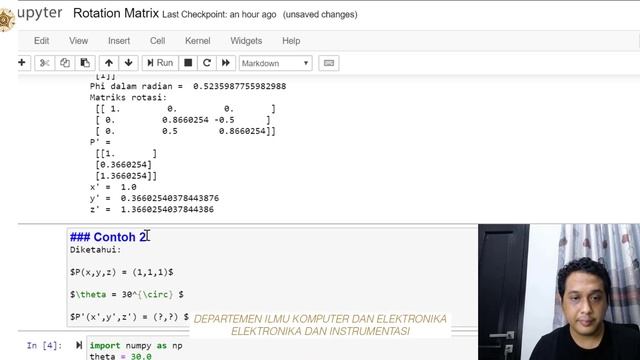Click the x' = 1.0 output line

[x=113, y=187]
